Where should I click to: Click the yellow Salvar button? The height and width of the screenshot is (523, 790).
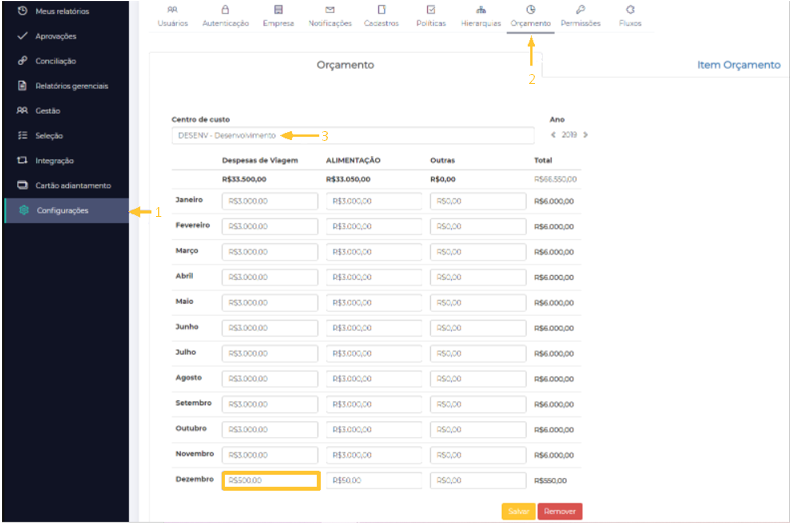(x=518, y=511)
